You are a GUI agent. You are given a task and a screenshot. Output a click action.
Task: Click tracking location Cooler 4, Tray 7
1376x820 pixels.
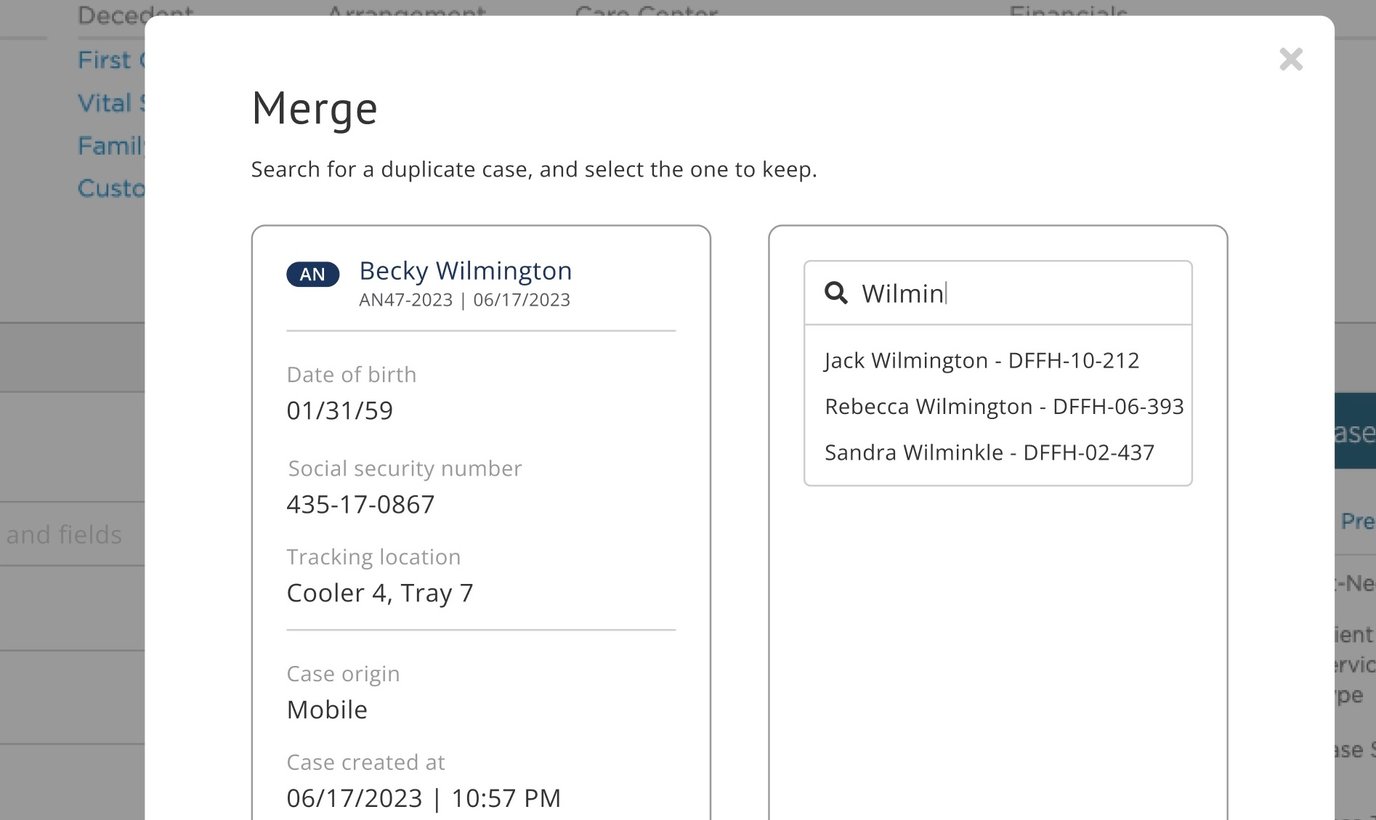pyautogui.click(x=380, y=593)
